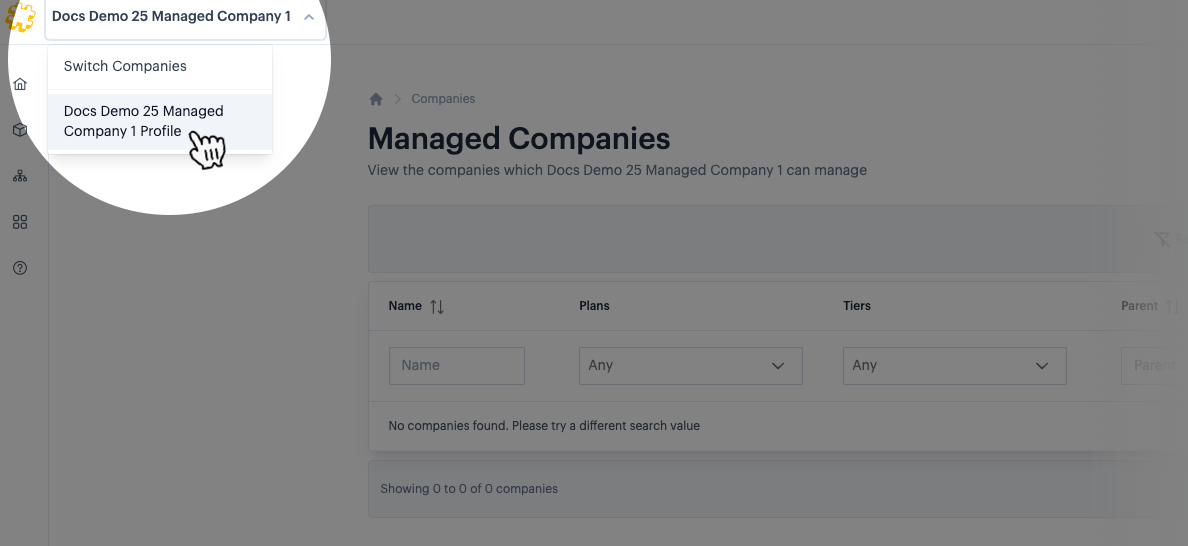
Task: Click the yellow puzzle piece logo
Action: [20, 17]
